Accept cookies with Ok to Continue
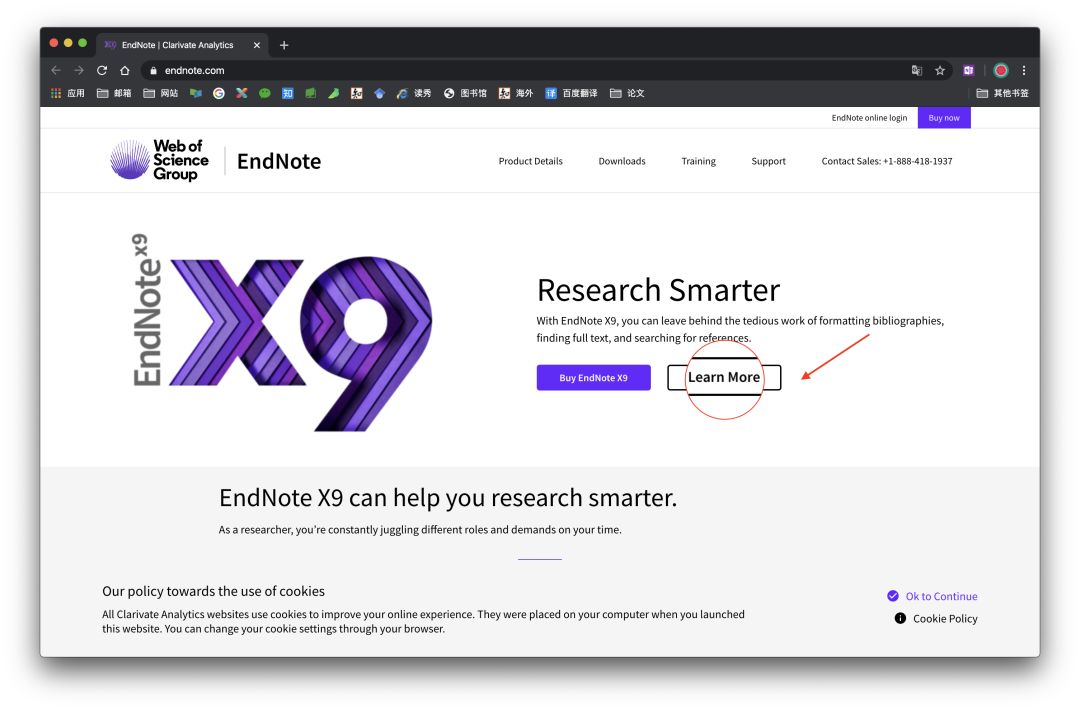This screenshot has height=710, width=1080. tap(933, 596)
